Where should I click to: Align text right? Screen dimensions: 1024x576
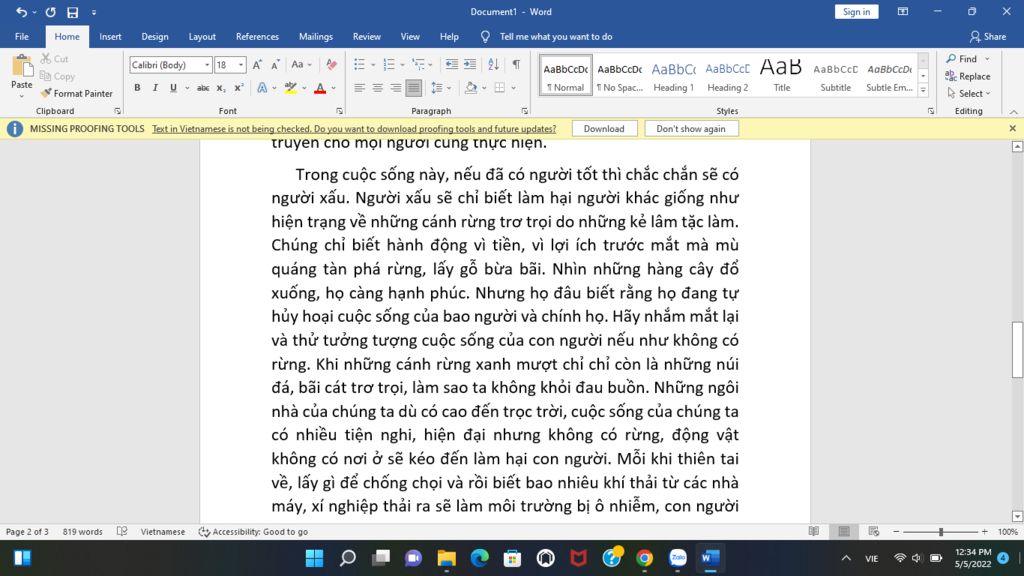[x=396, y=88]
